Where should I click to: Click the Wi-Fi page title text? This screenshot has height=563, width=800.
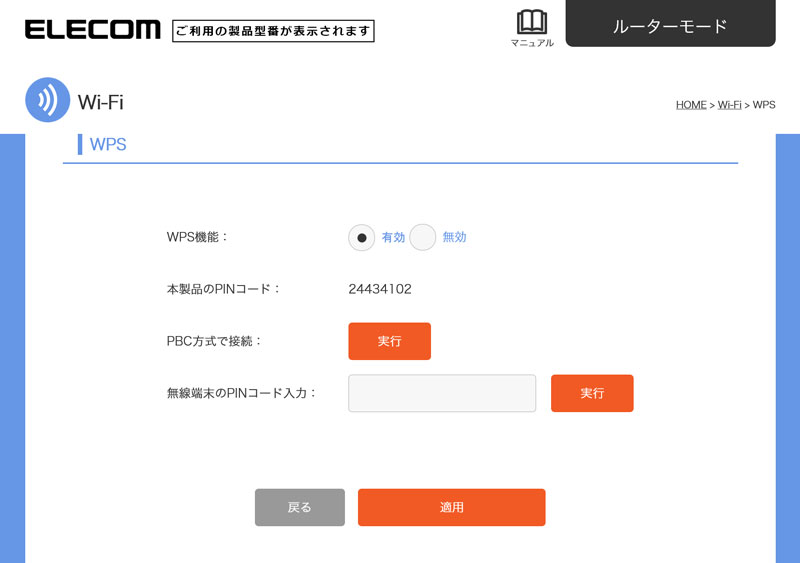click(x=101, y=102)
